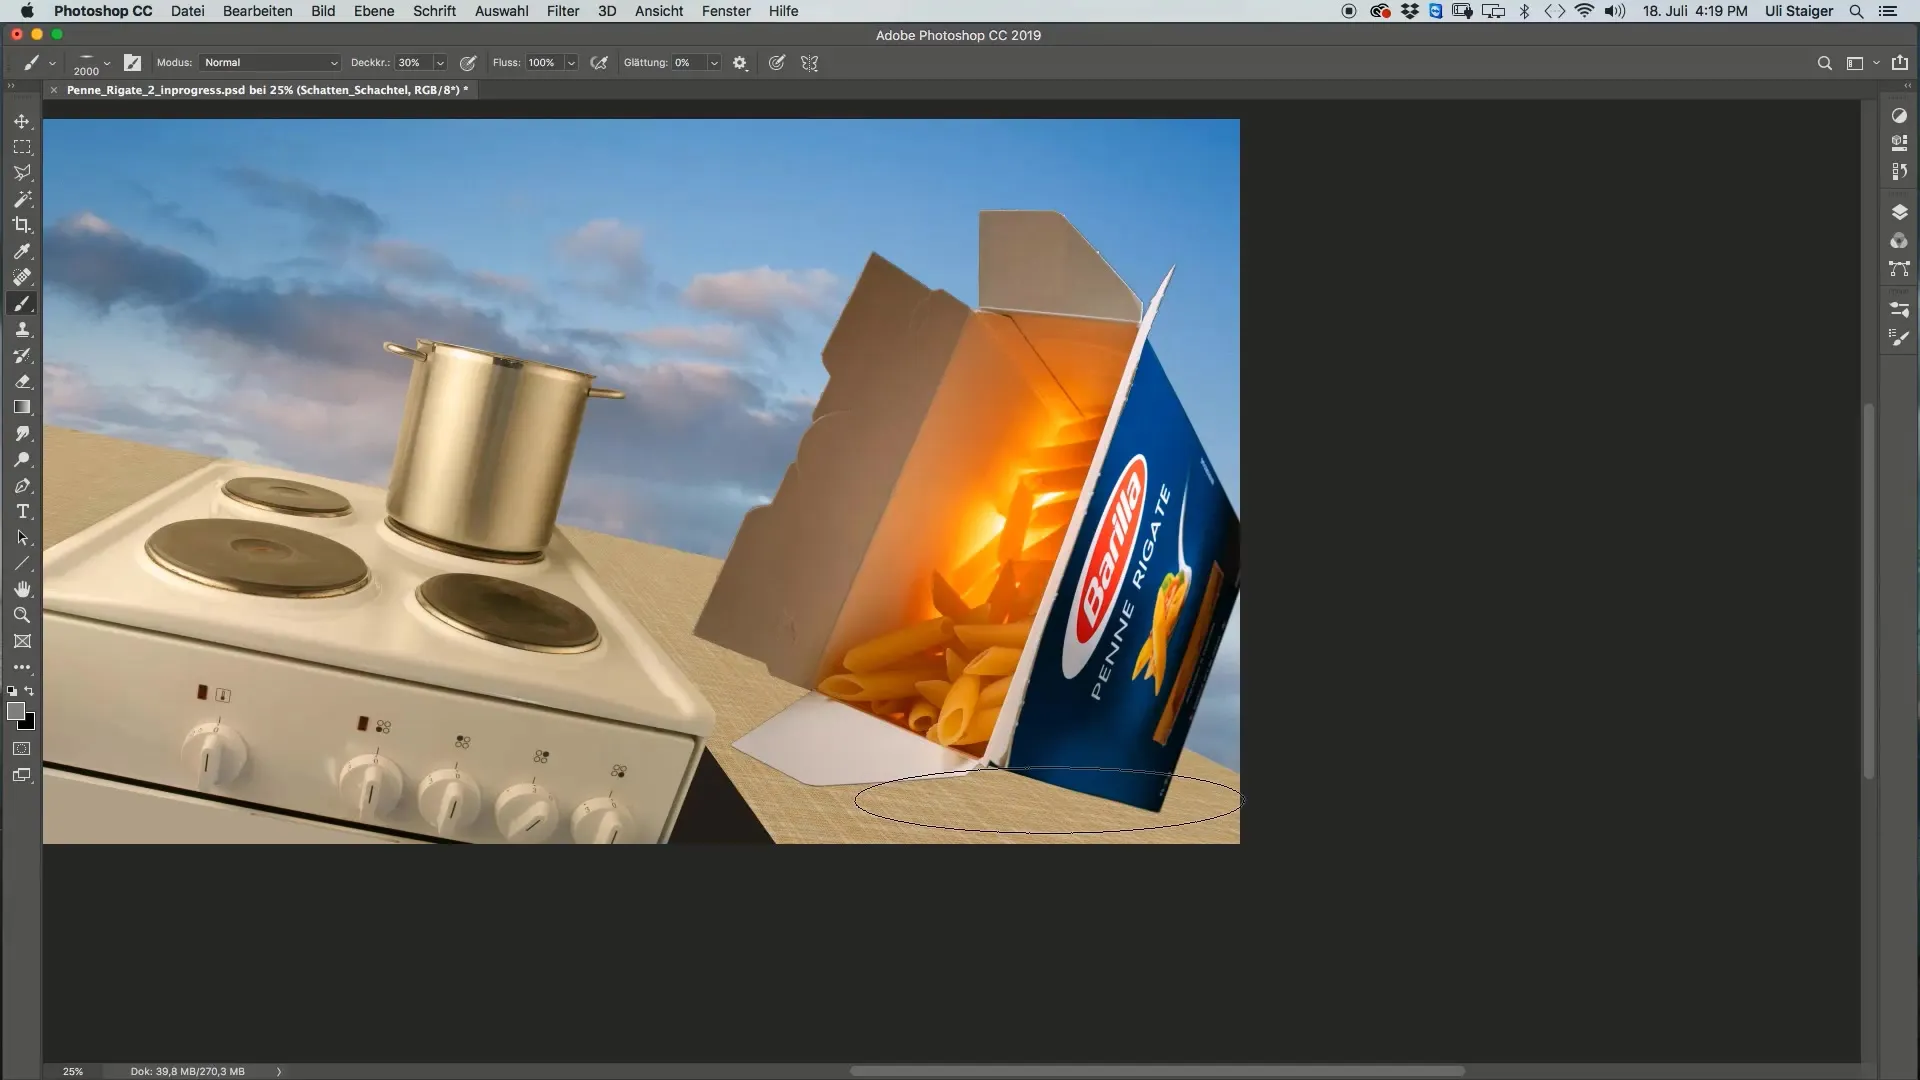Select the Type tool
1920x1080 pixels.
click(x=22, y=511)
